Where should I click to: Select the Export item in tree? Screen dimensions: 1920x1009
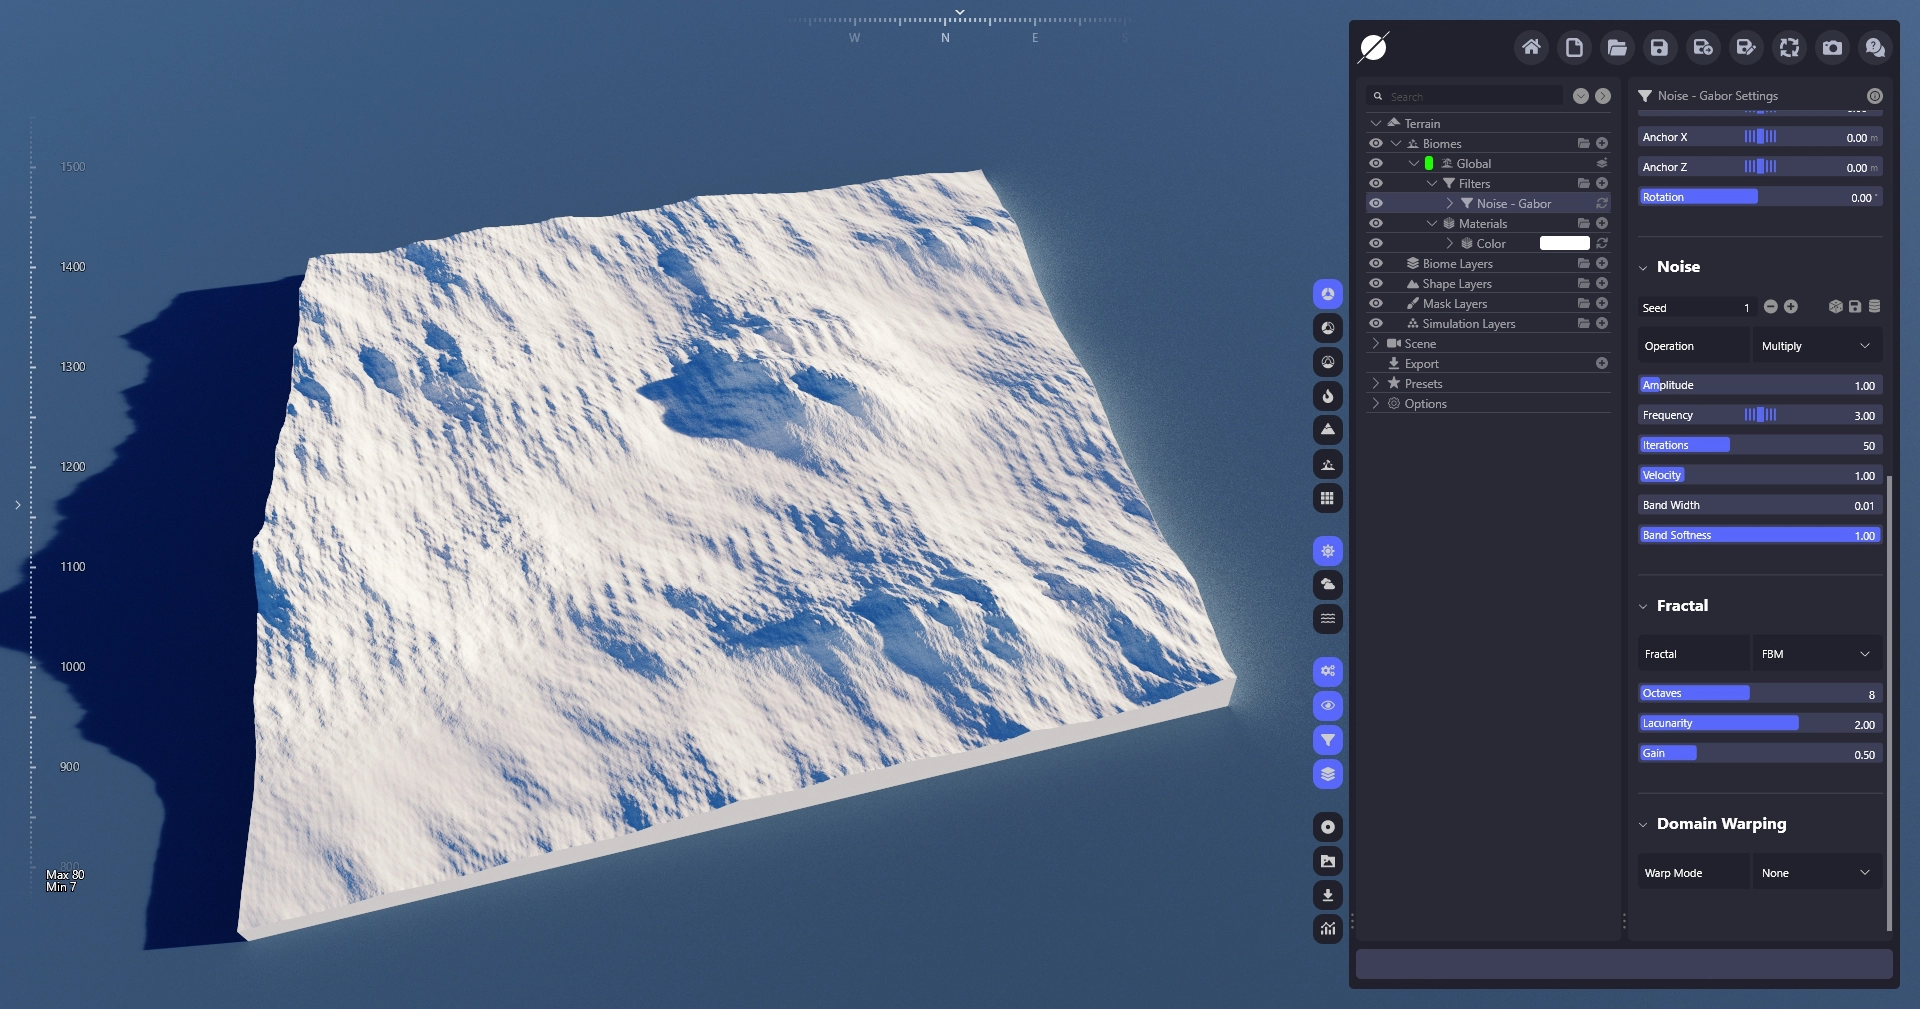(1421, 363)
